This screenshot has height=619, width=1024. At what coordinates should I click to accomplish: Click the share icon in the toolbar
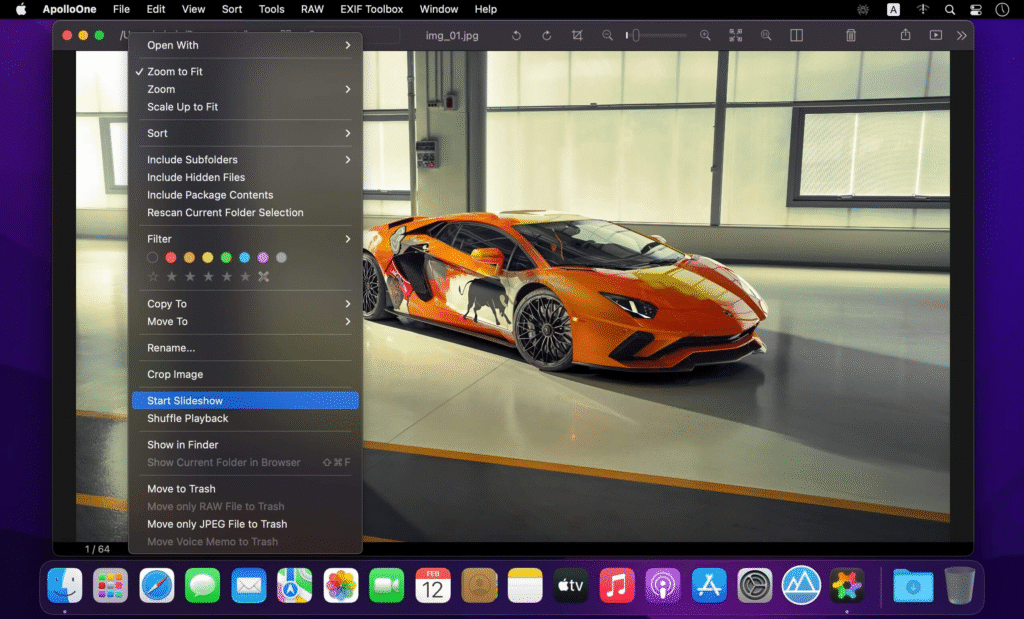(x=905, y=35)
